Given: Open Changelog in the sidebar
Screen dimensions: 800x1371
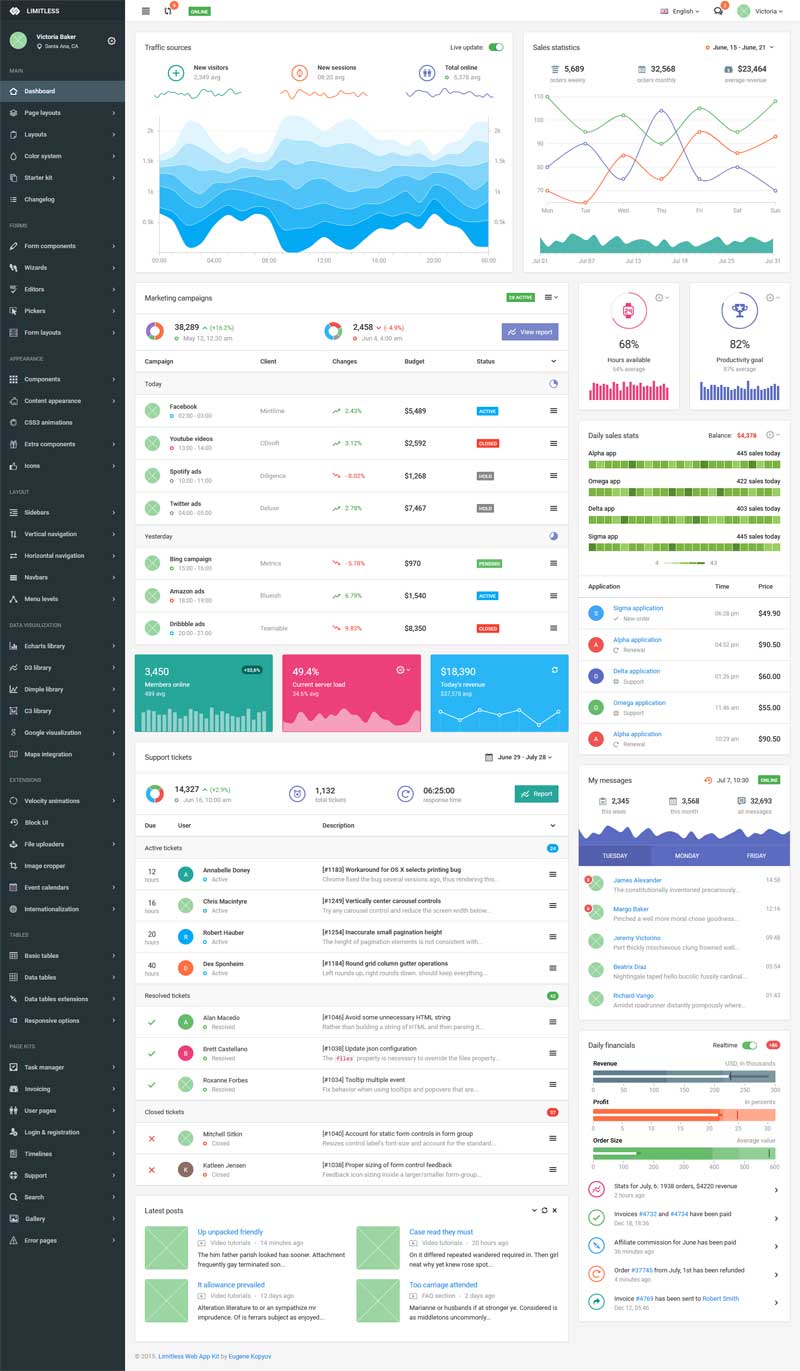Looking at the screenshot, I should tap(62, 199).
